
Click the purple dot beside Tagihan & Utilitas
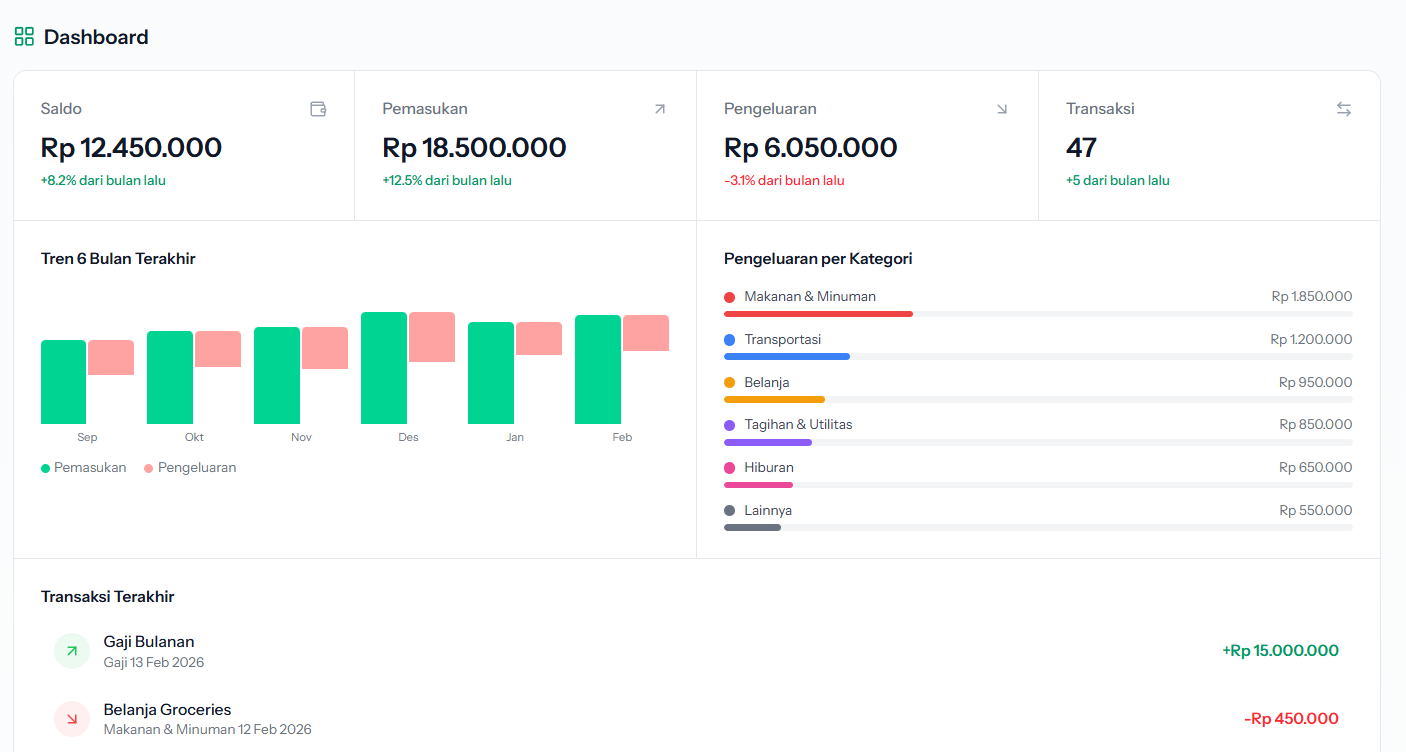coord(729,424)
